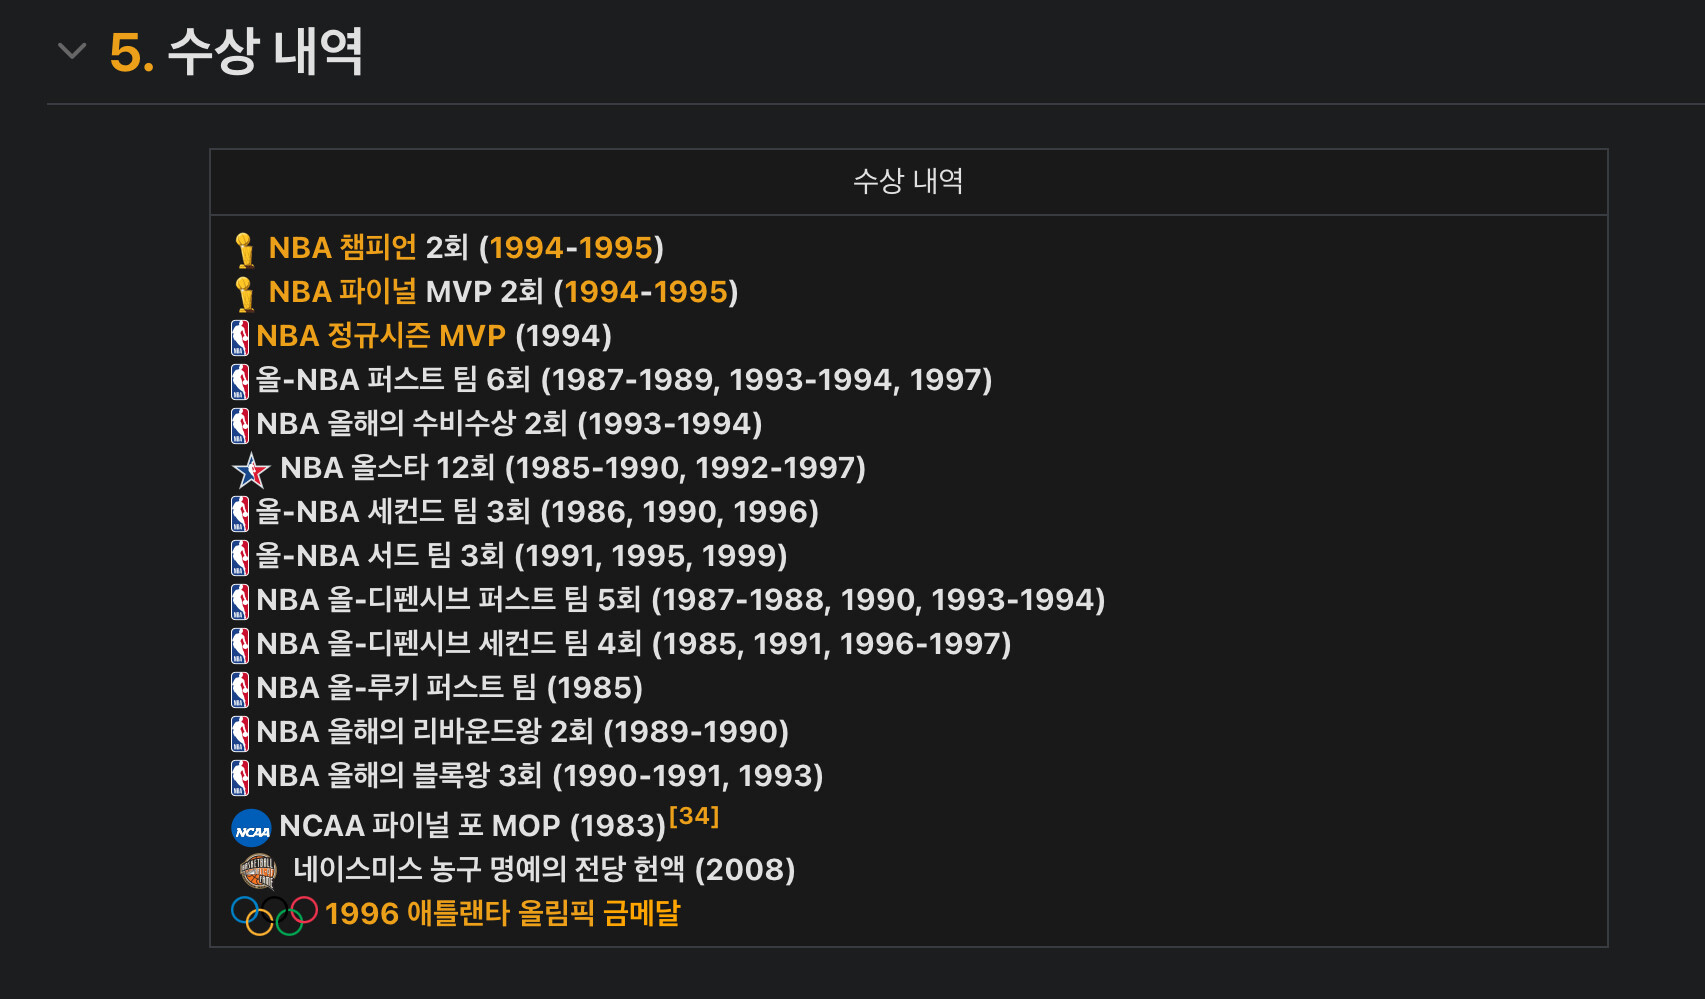The height and width of the screenshot is (999, 1705).
Task: Select the '수상 내역' table header text
Action: 908,181
